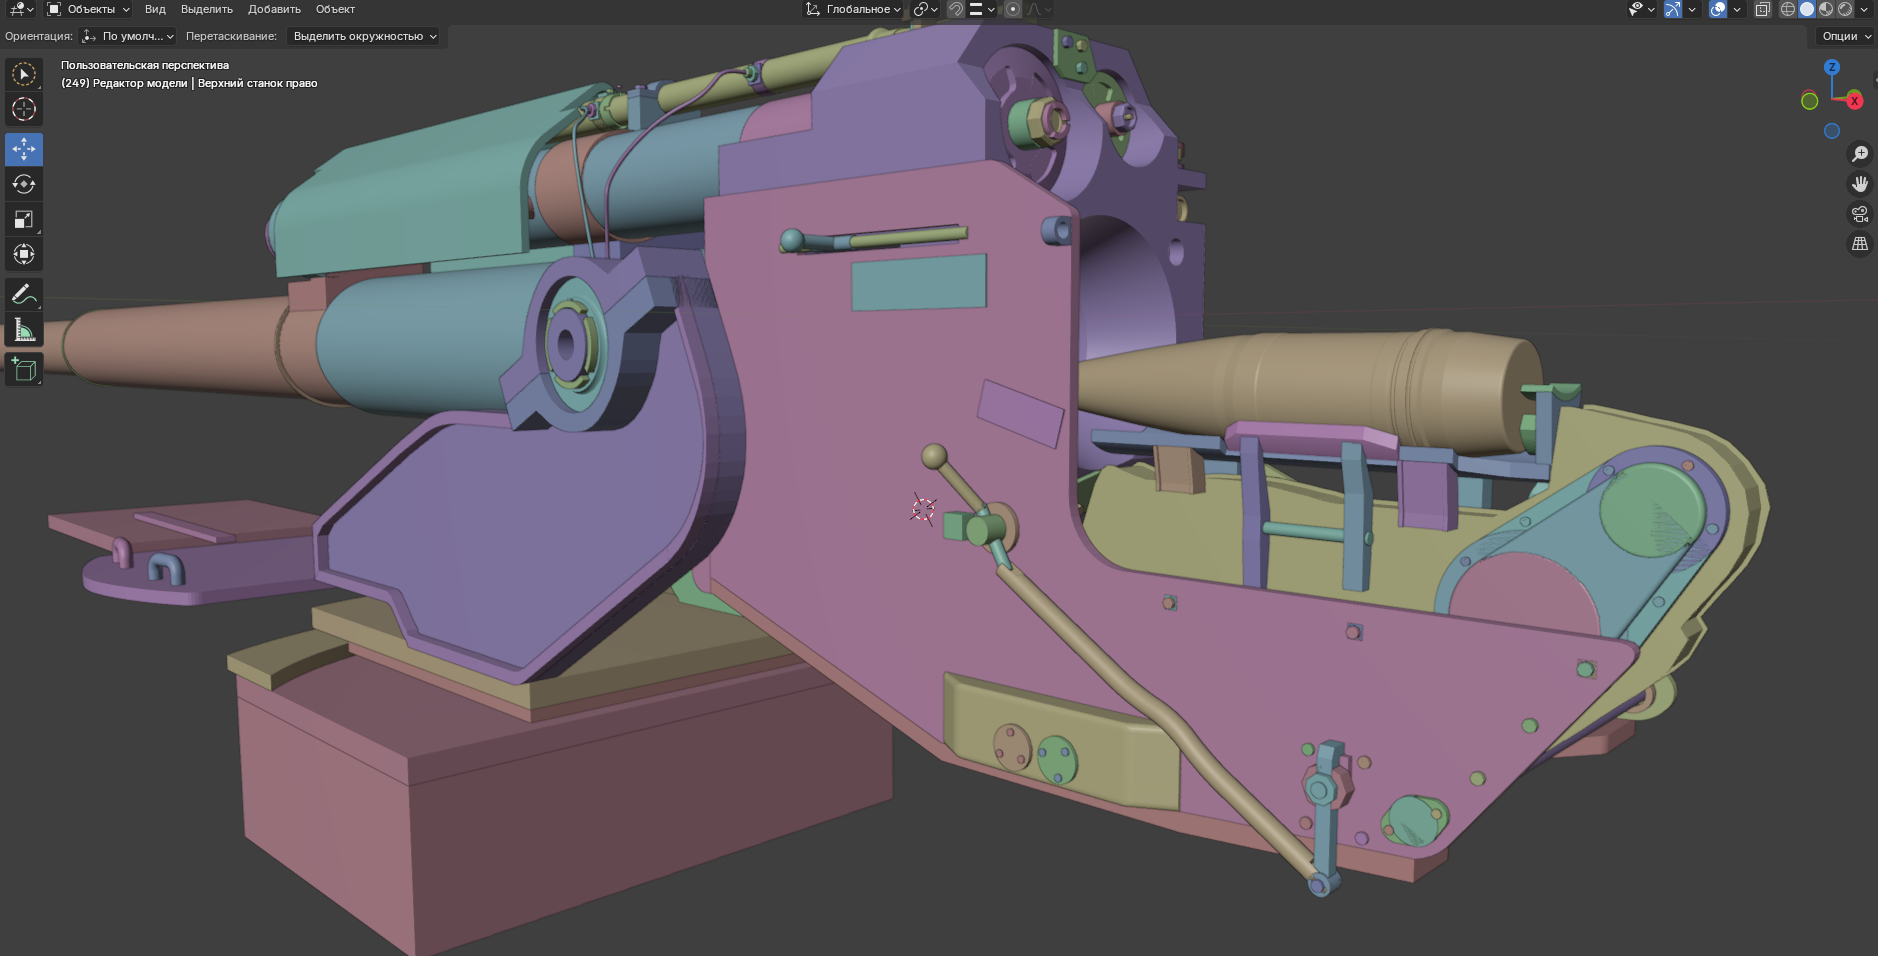Image resolution: width=1878 pixels, height=956 pixels.
Task: Toggle proportional editing
Action: [x=1013, y=9]
